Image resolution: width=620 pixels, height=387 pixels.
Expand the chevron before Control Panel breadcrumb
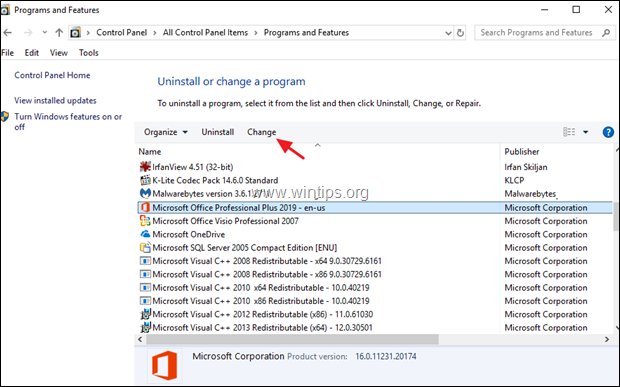click(88, 33)
